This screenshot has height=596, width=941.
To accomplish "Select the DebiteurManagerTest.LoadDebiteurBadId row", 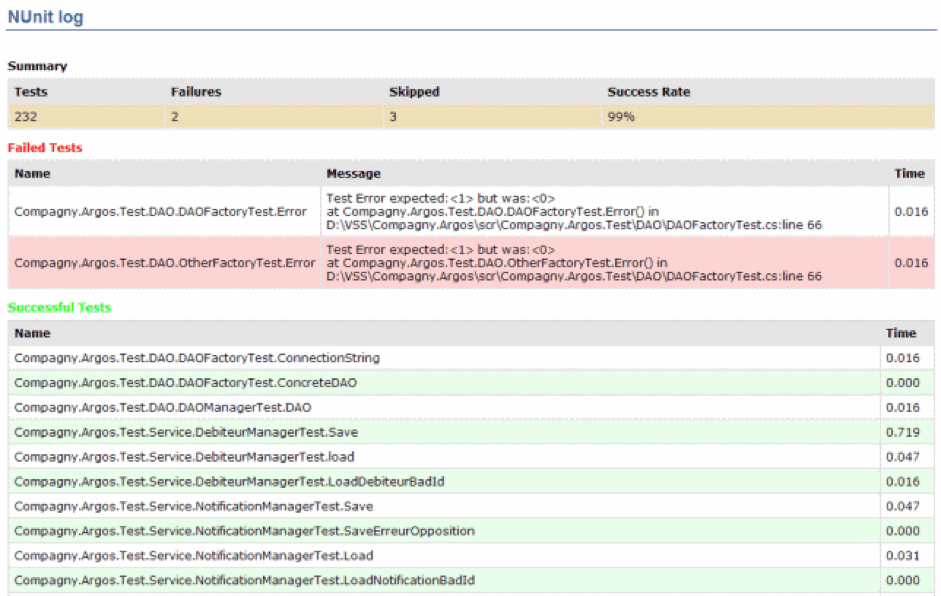I will click(471, 481).
